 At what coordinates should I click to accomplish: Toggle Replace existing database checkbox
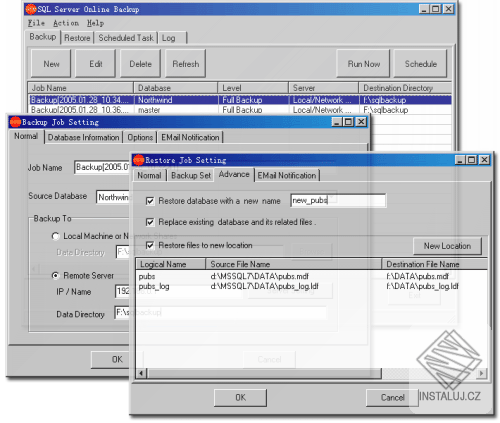[x=150, y=222]
